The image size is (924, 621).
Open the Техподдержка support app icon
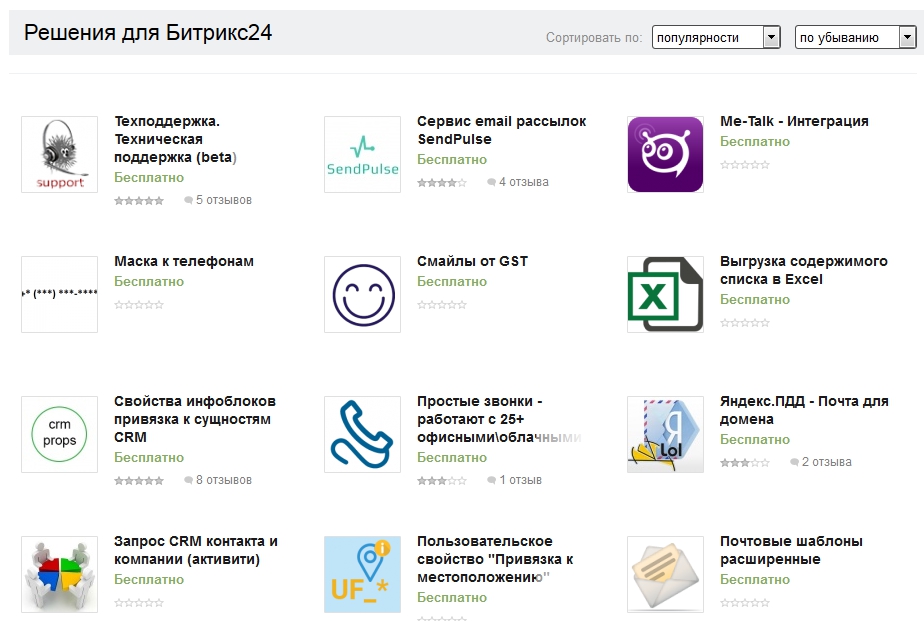tap(60, 155)
